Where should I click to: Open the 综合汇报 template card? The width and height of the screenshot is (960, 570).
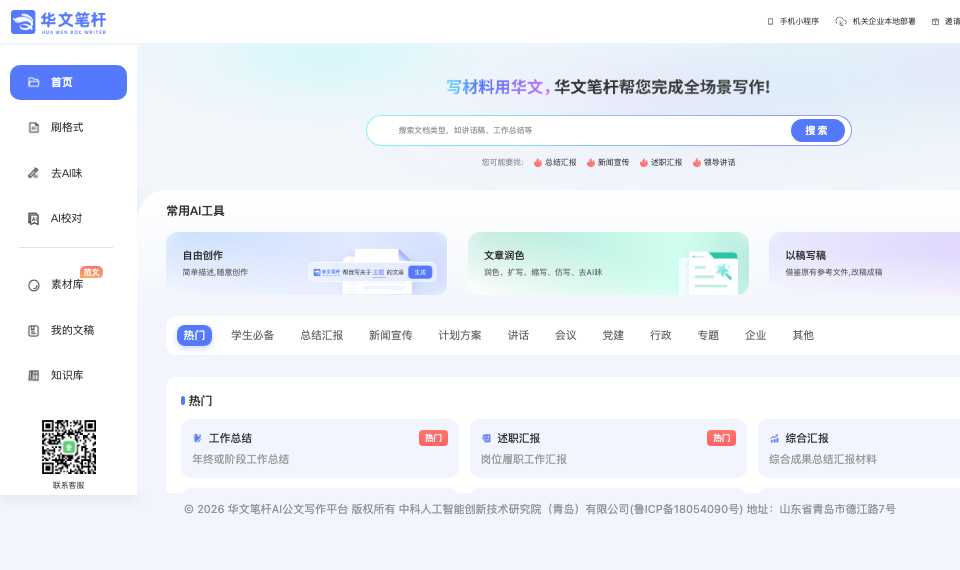pos(859,448)
